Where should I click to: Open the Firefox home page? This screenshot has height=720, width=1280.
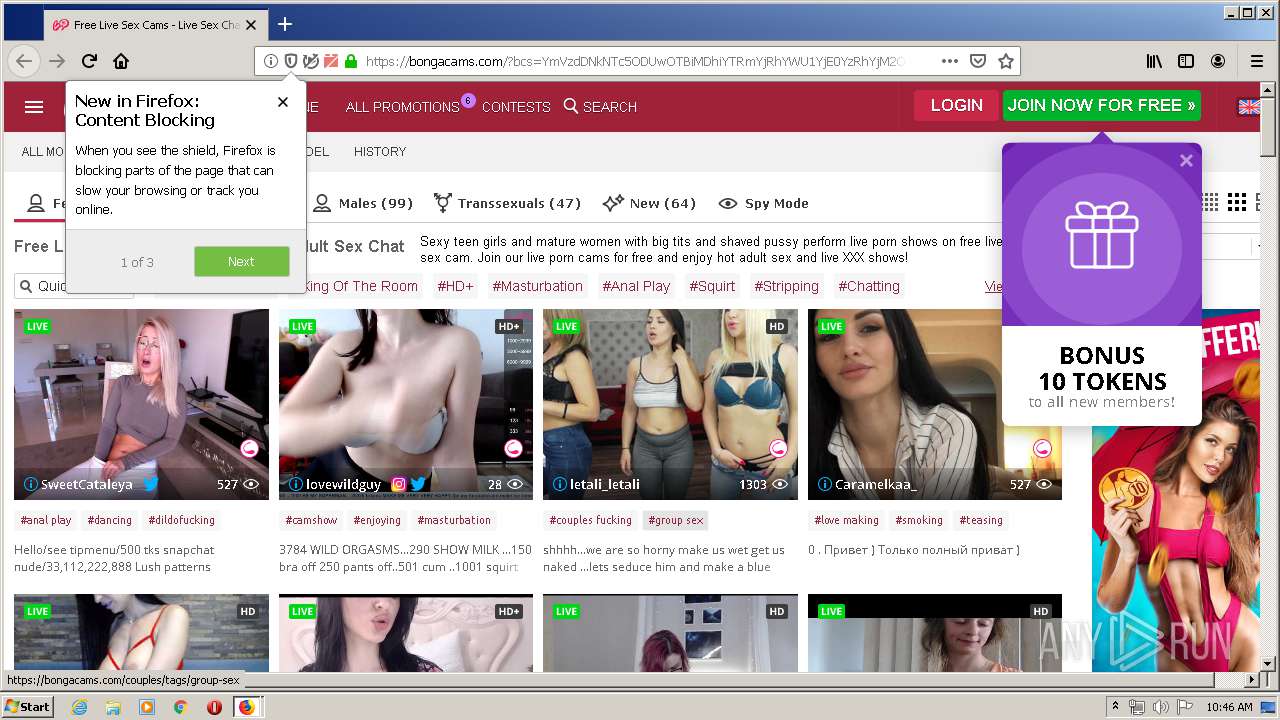point(121,61)
